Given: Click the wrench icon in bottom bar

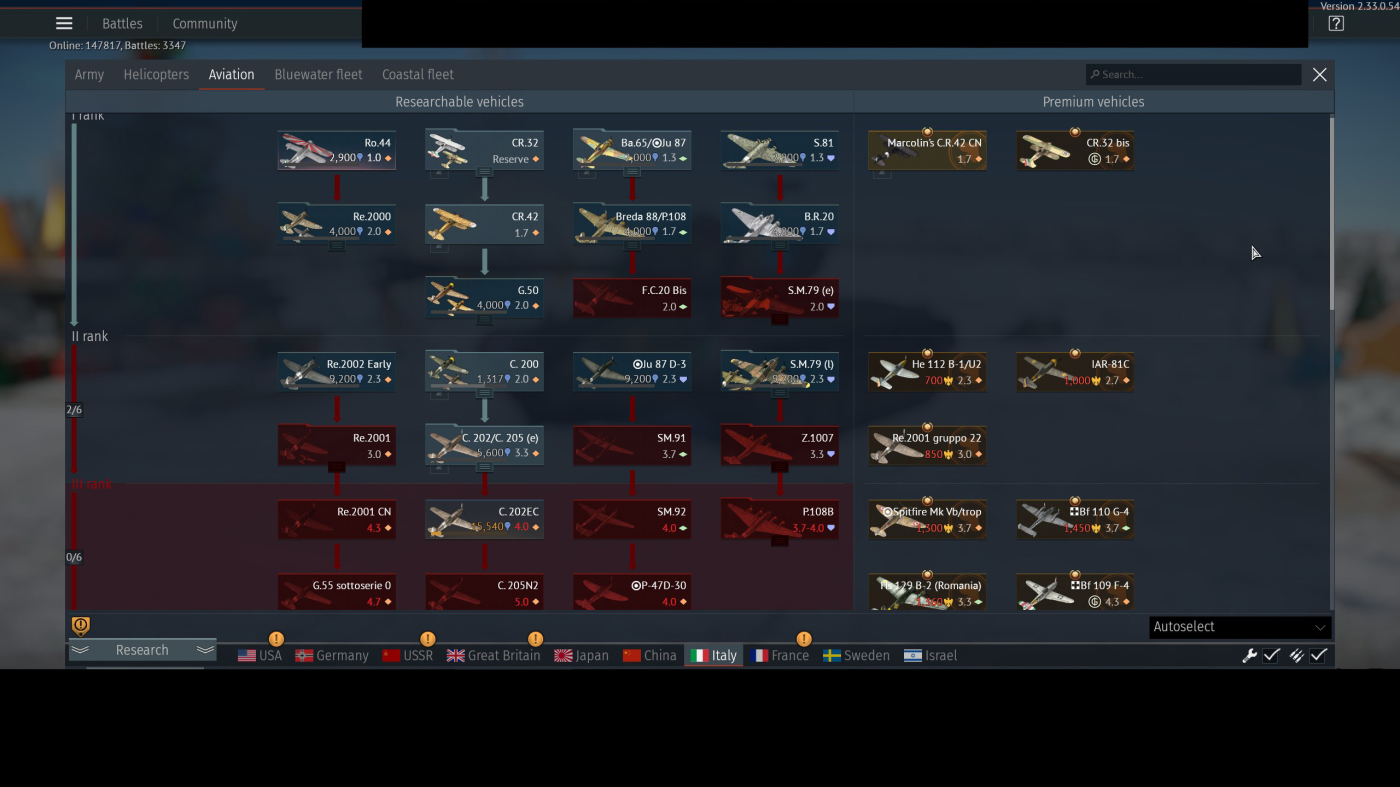Looking at the screenshot, I should tap(1249, 656).
